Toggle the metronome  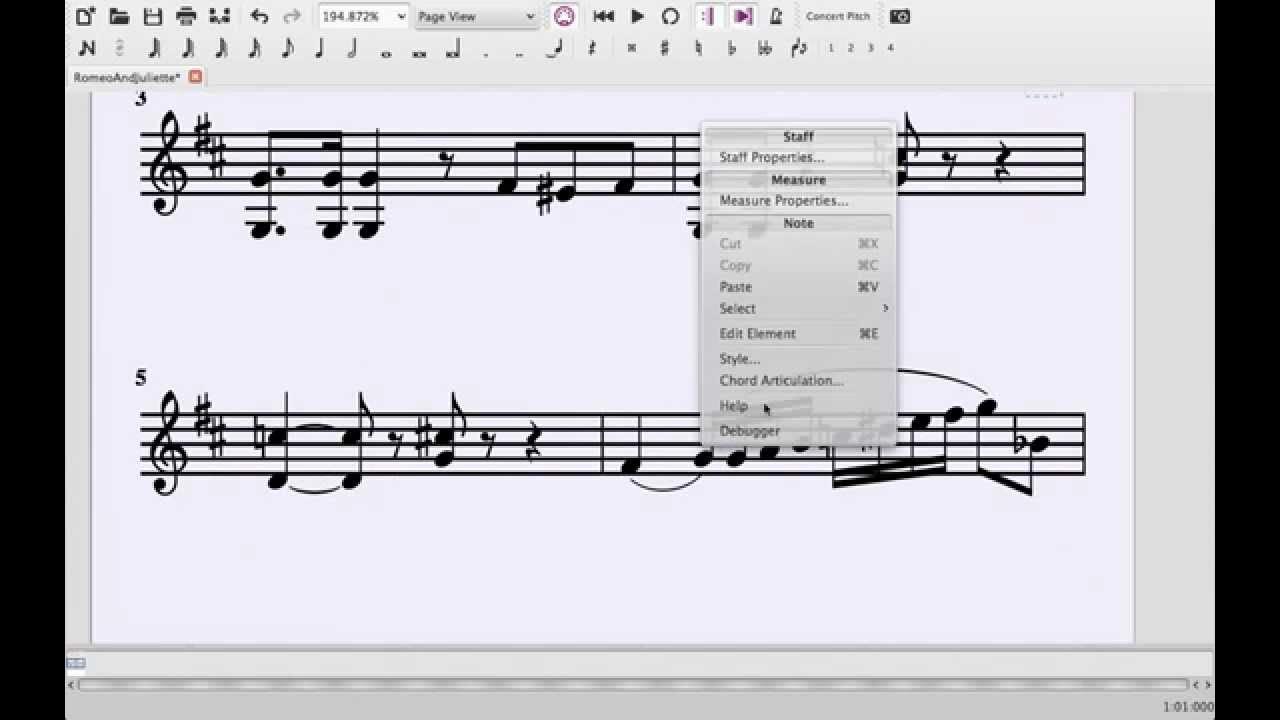coord(776,16)
